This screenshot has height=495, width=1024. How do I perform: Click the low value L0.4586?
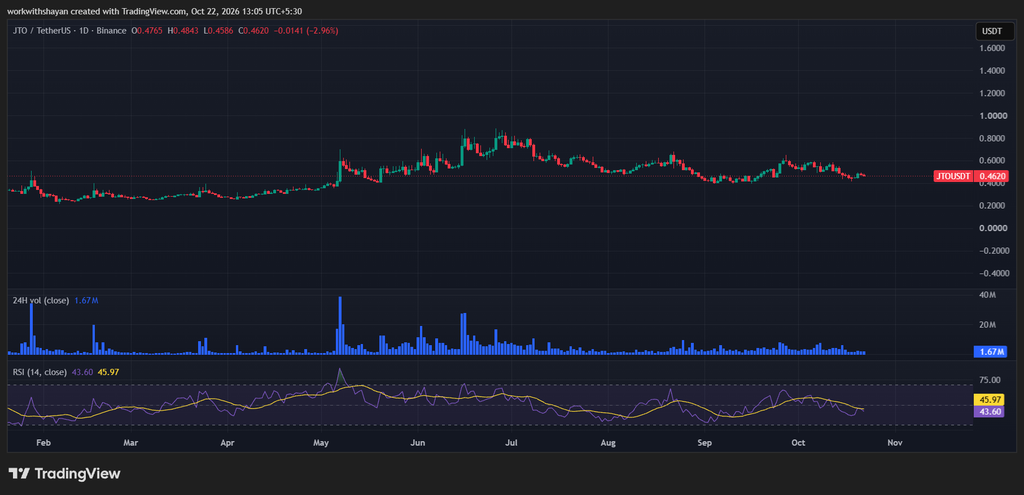[219, 31]
